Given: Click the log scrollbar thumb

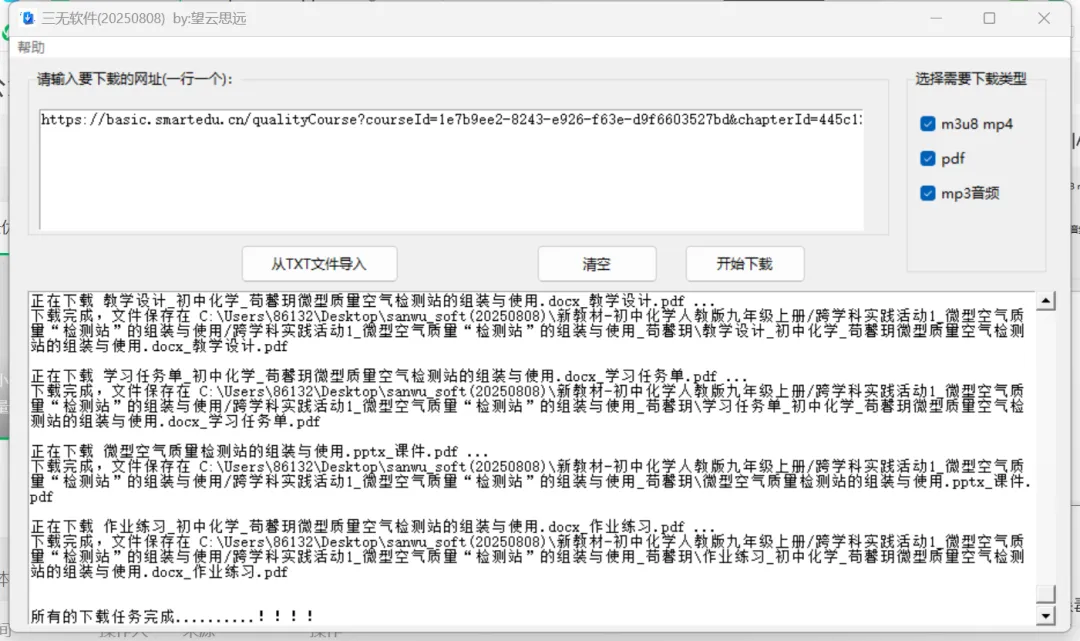Looking at the screenshot, I should [1046, 593].
